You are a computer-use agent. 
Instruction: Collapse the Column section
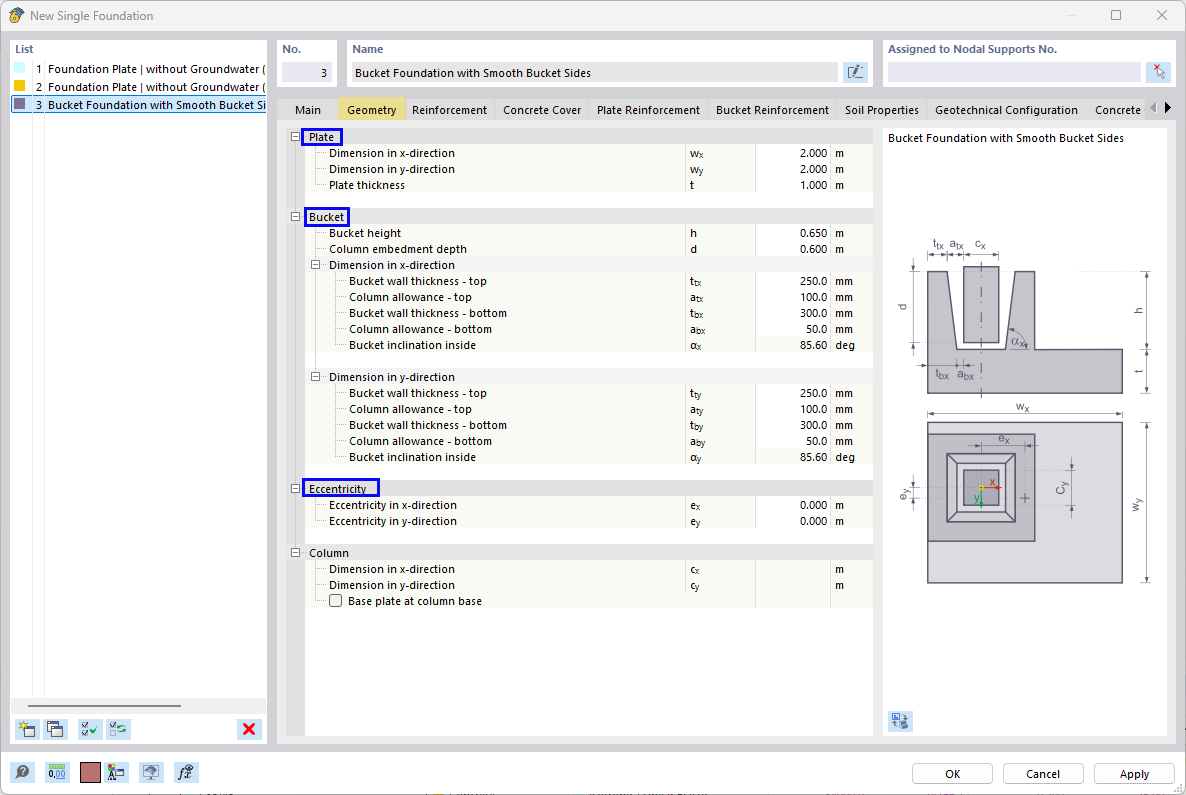coord(294,552)
